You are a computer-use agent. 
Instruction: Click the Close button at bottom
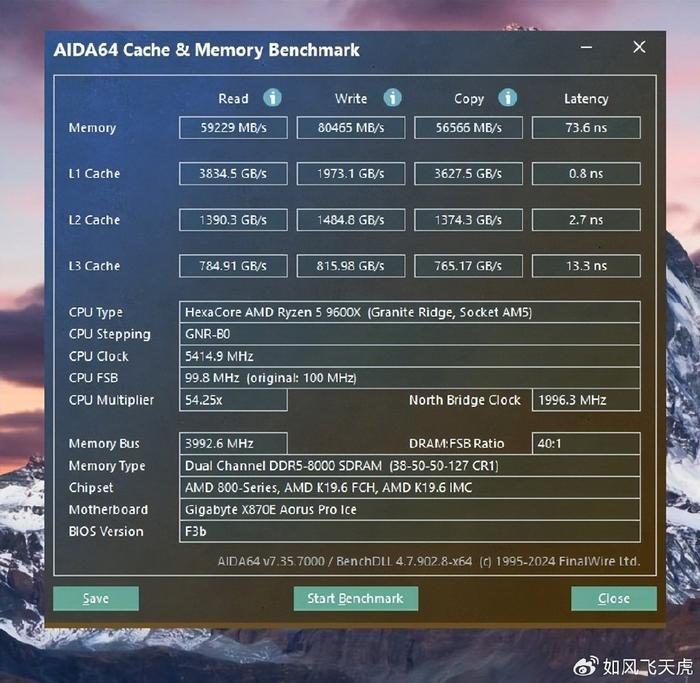coord(614,598)
